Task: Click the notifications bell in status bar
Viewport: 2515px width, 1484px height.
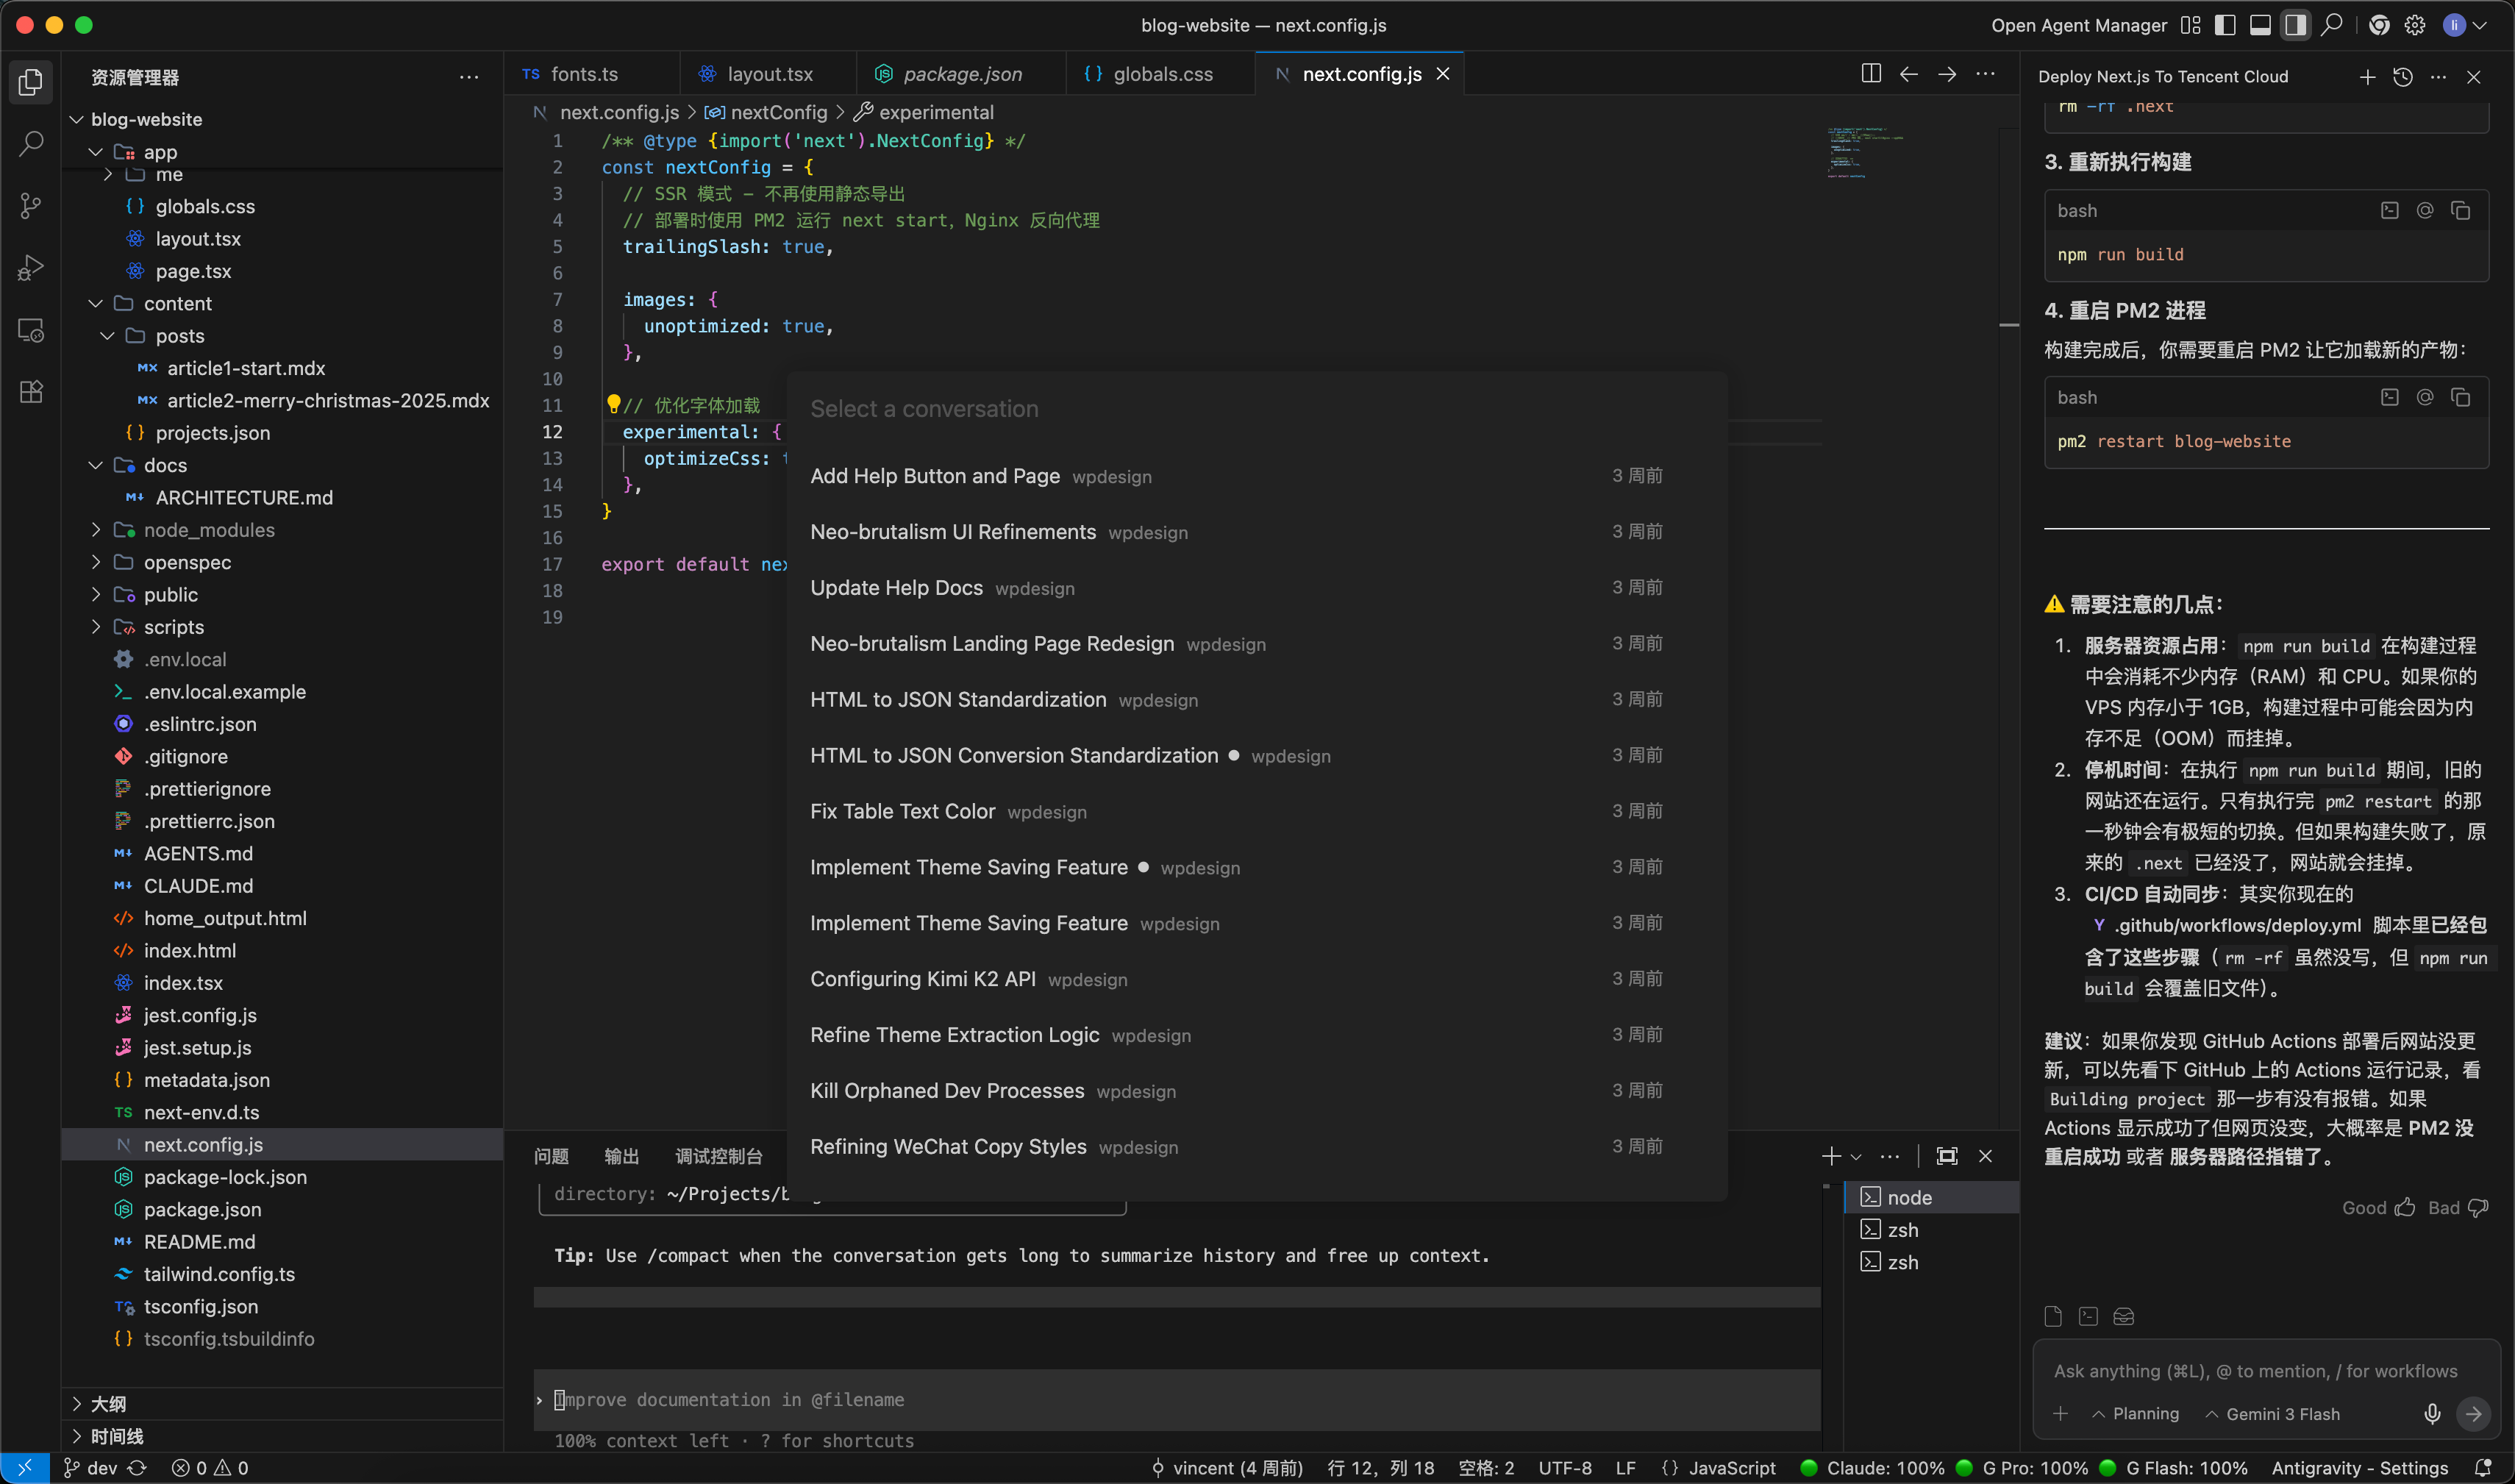Action: (2482, 1468)
